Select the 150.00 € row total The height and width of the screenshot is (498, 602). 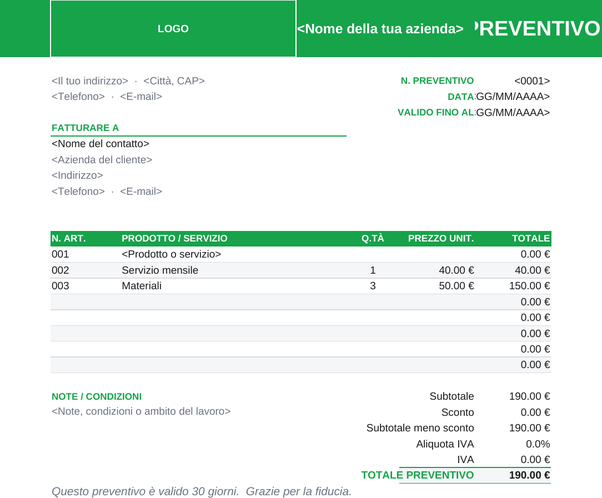click(x=529, y=286)
